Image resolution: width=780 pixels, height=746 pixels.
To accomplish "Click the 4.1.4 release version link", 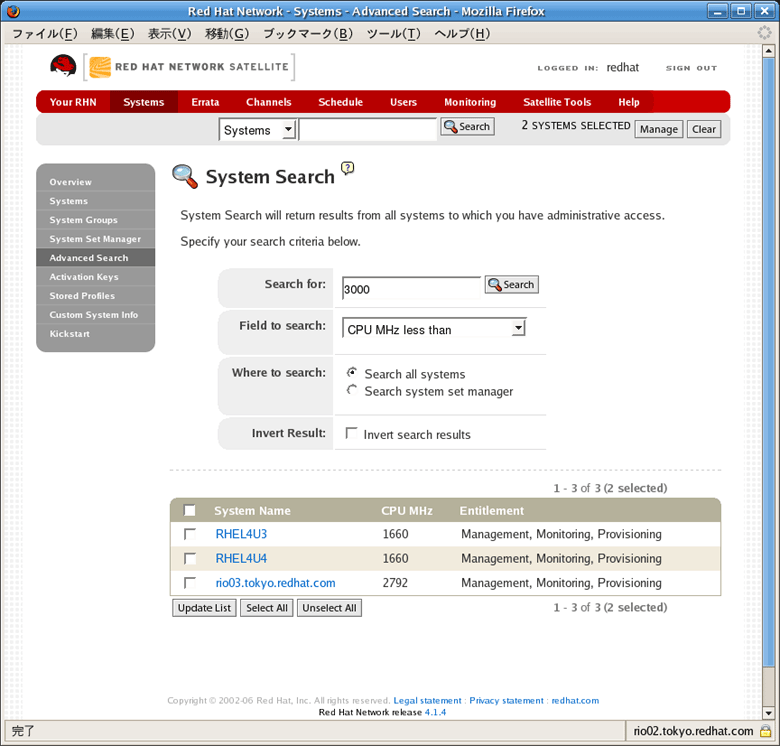I will pos(435,712).
